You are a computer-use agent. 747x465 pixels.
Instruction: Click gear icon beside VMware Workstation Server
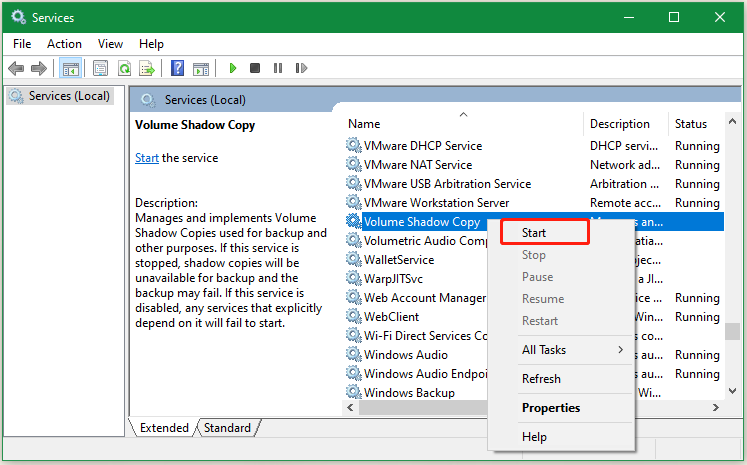pos(353,202)
